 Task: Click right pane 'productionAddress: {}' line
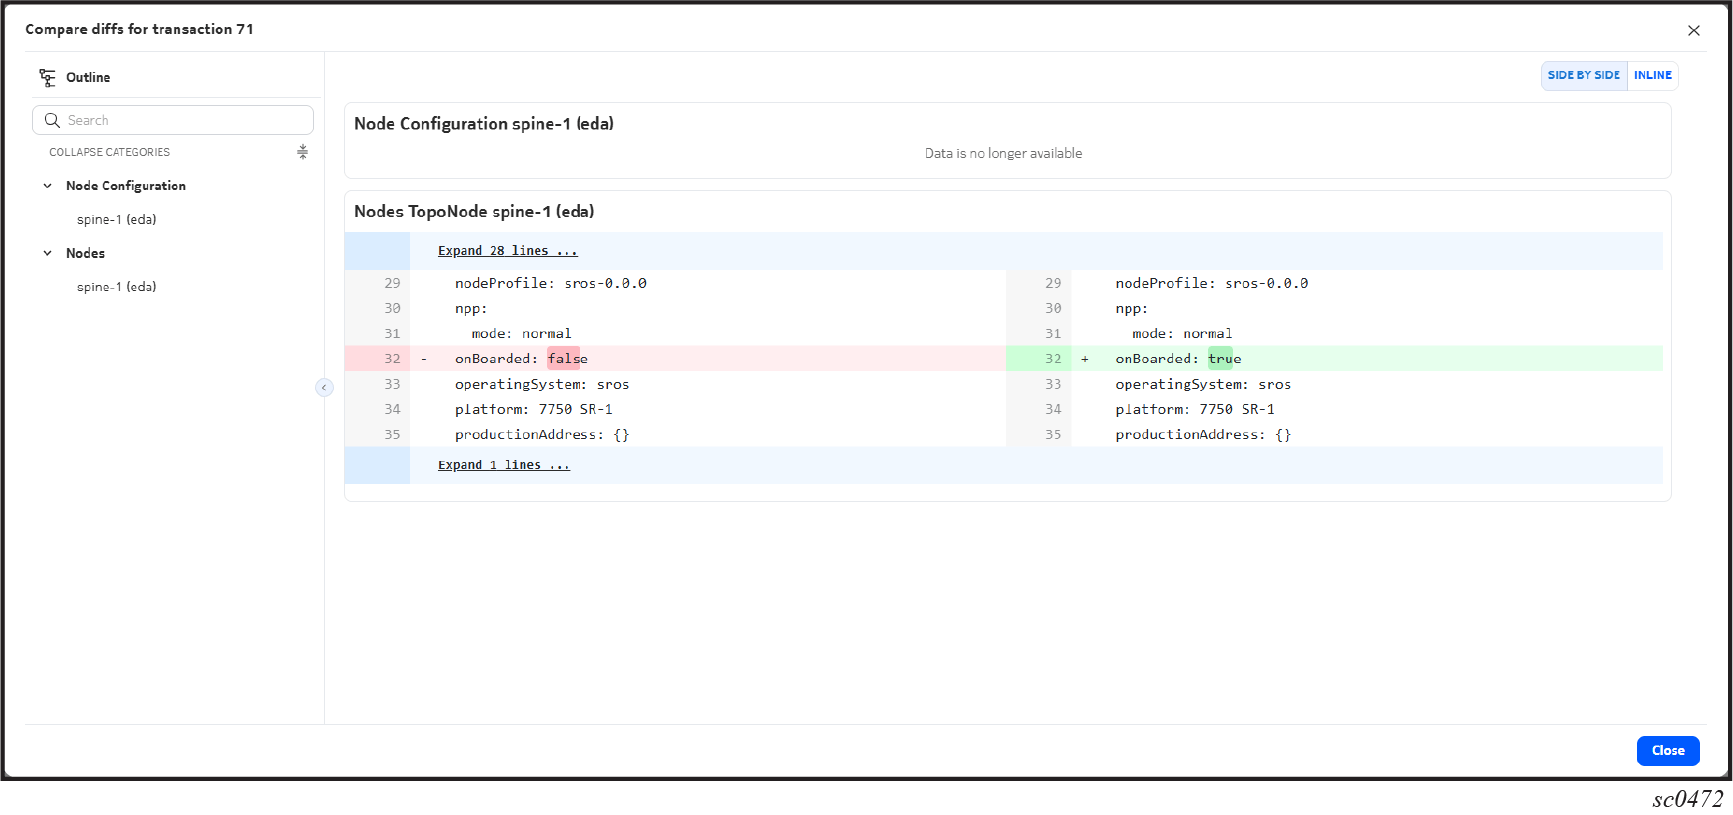coord(1203,434)
